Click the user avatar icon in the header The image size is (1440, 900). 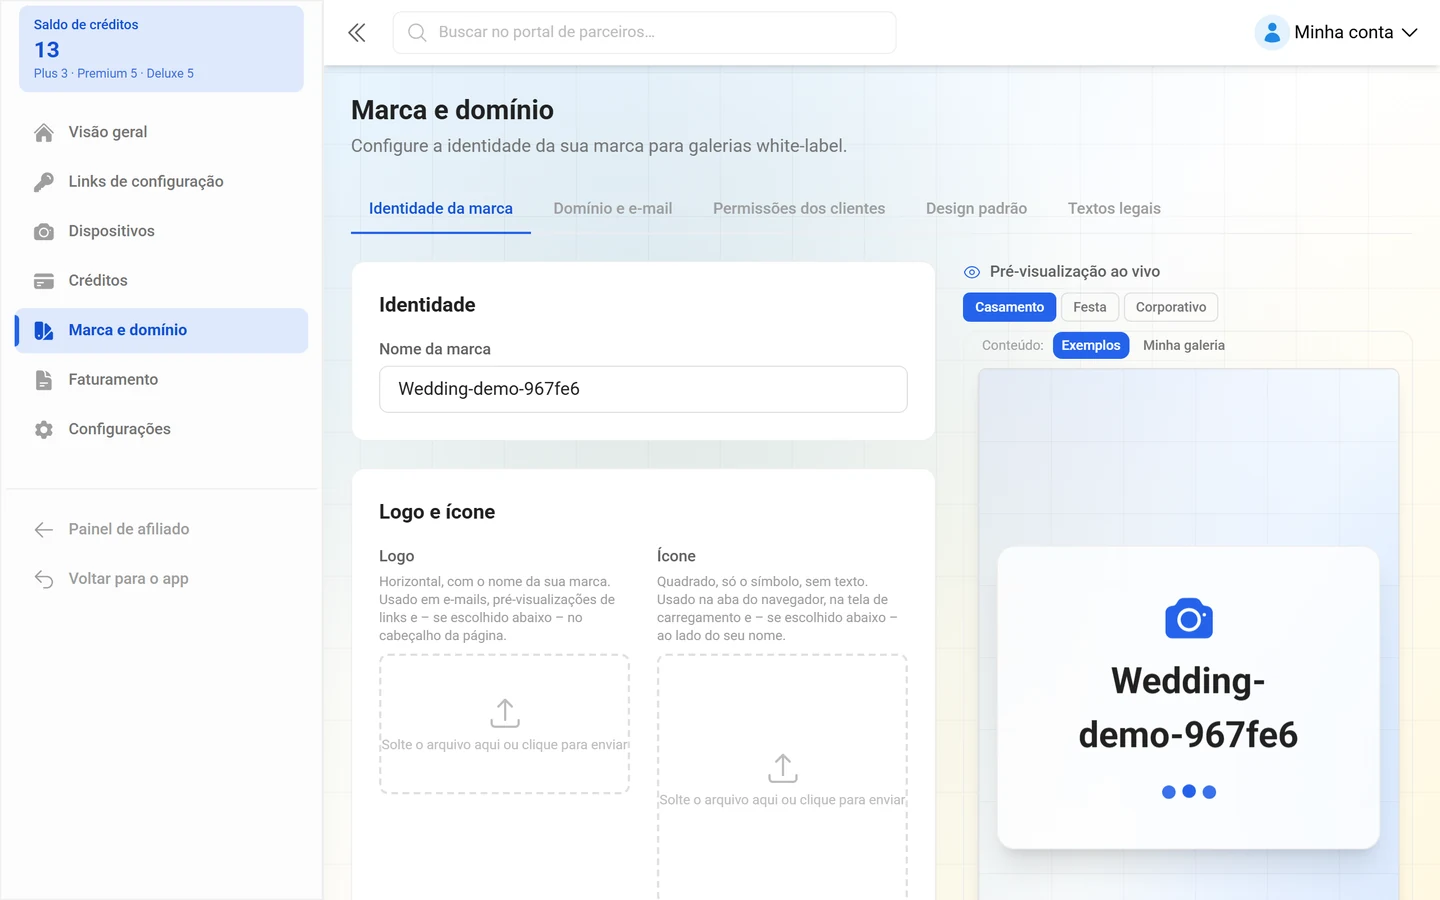pos(1271,32)
